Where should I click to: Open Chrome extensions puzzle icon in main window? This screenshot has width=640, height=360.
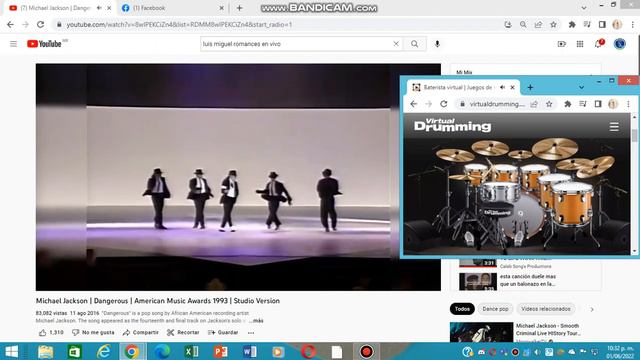click(572, 24)
